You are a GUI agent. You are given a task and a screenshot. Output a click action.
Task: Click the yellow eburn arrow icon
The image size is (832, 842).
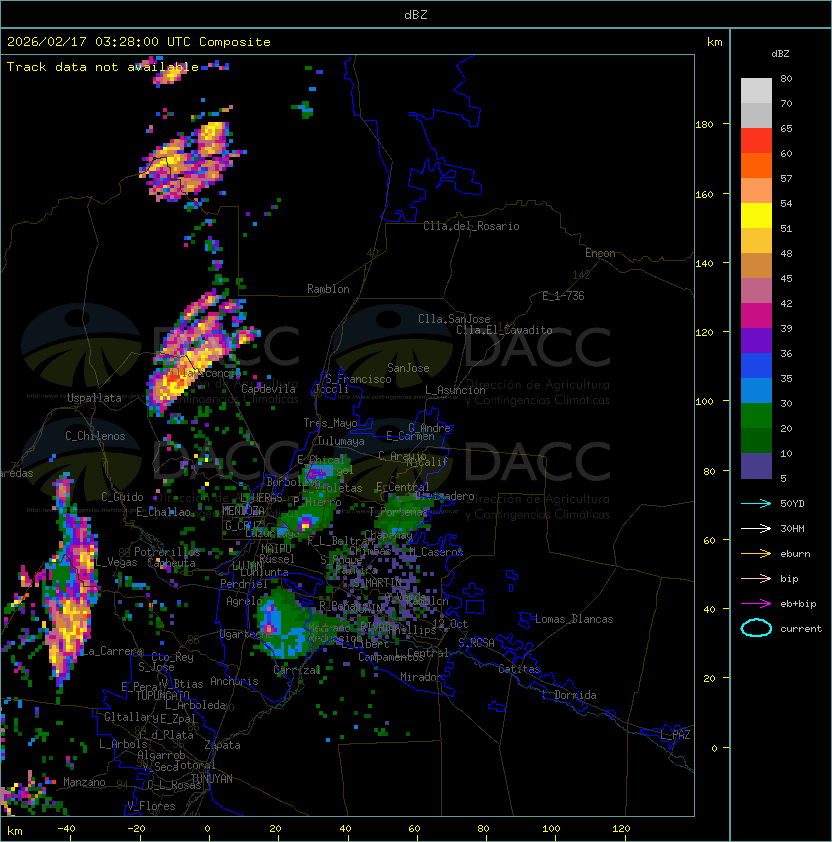756,553
